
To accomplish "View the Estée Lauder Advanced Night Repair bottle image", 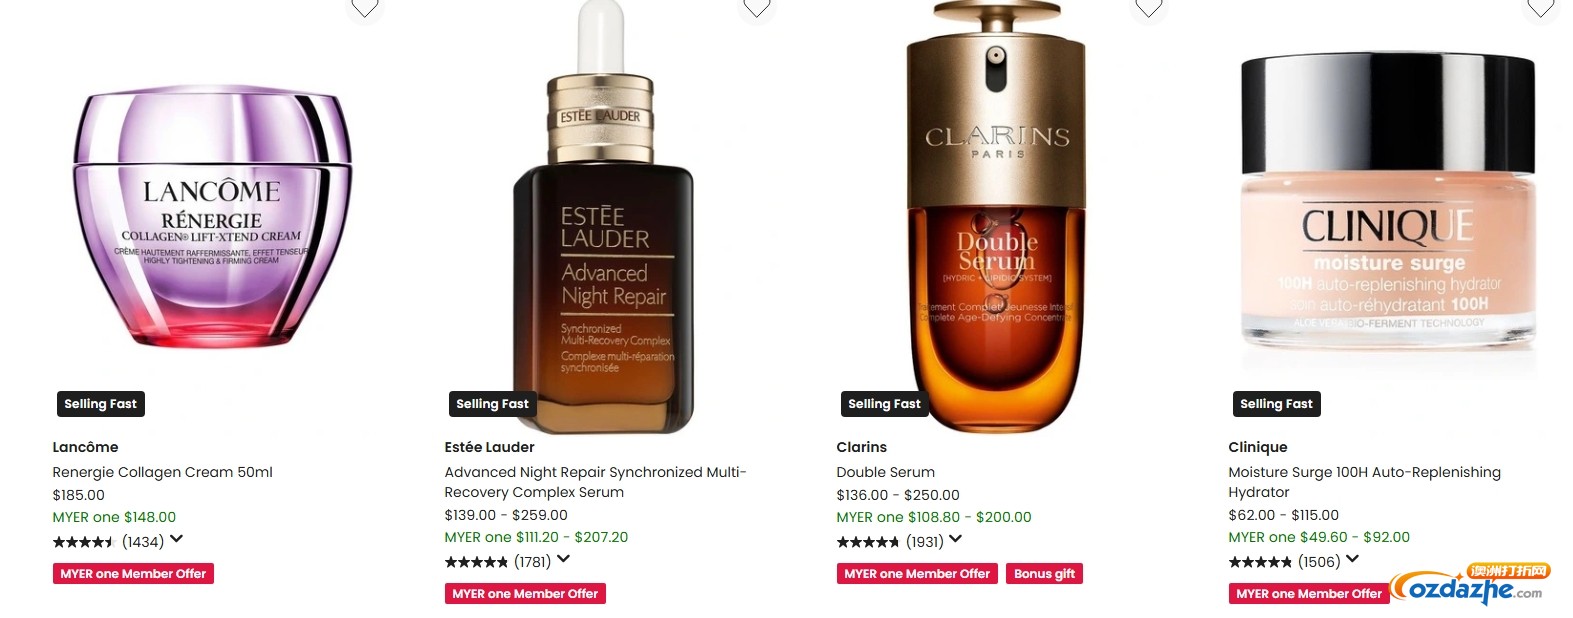I will pyautogui.click(x=604, y=217).
